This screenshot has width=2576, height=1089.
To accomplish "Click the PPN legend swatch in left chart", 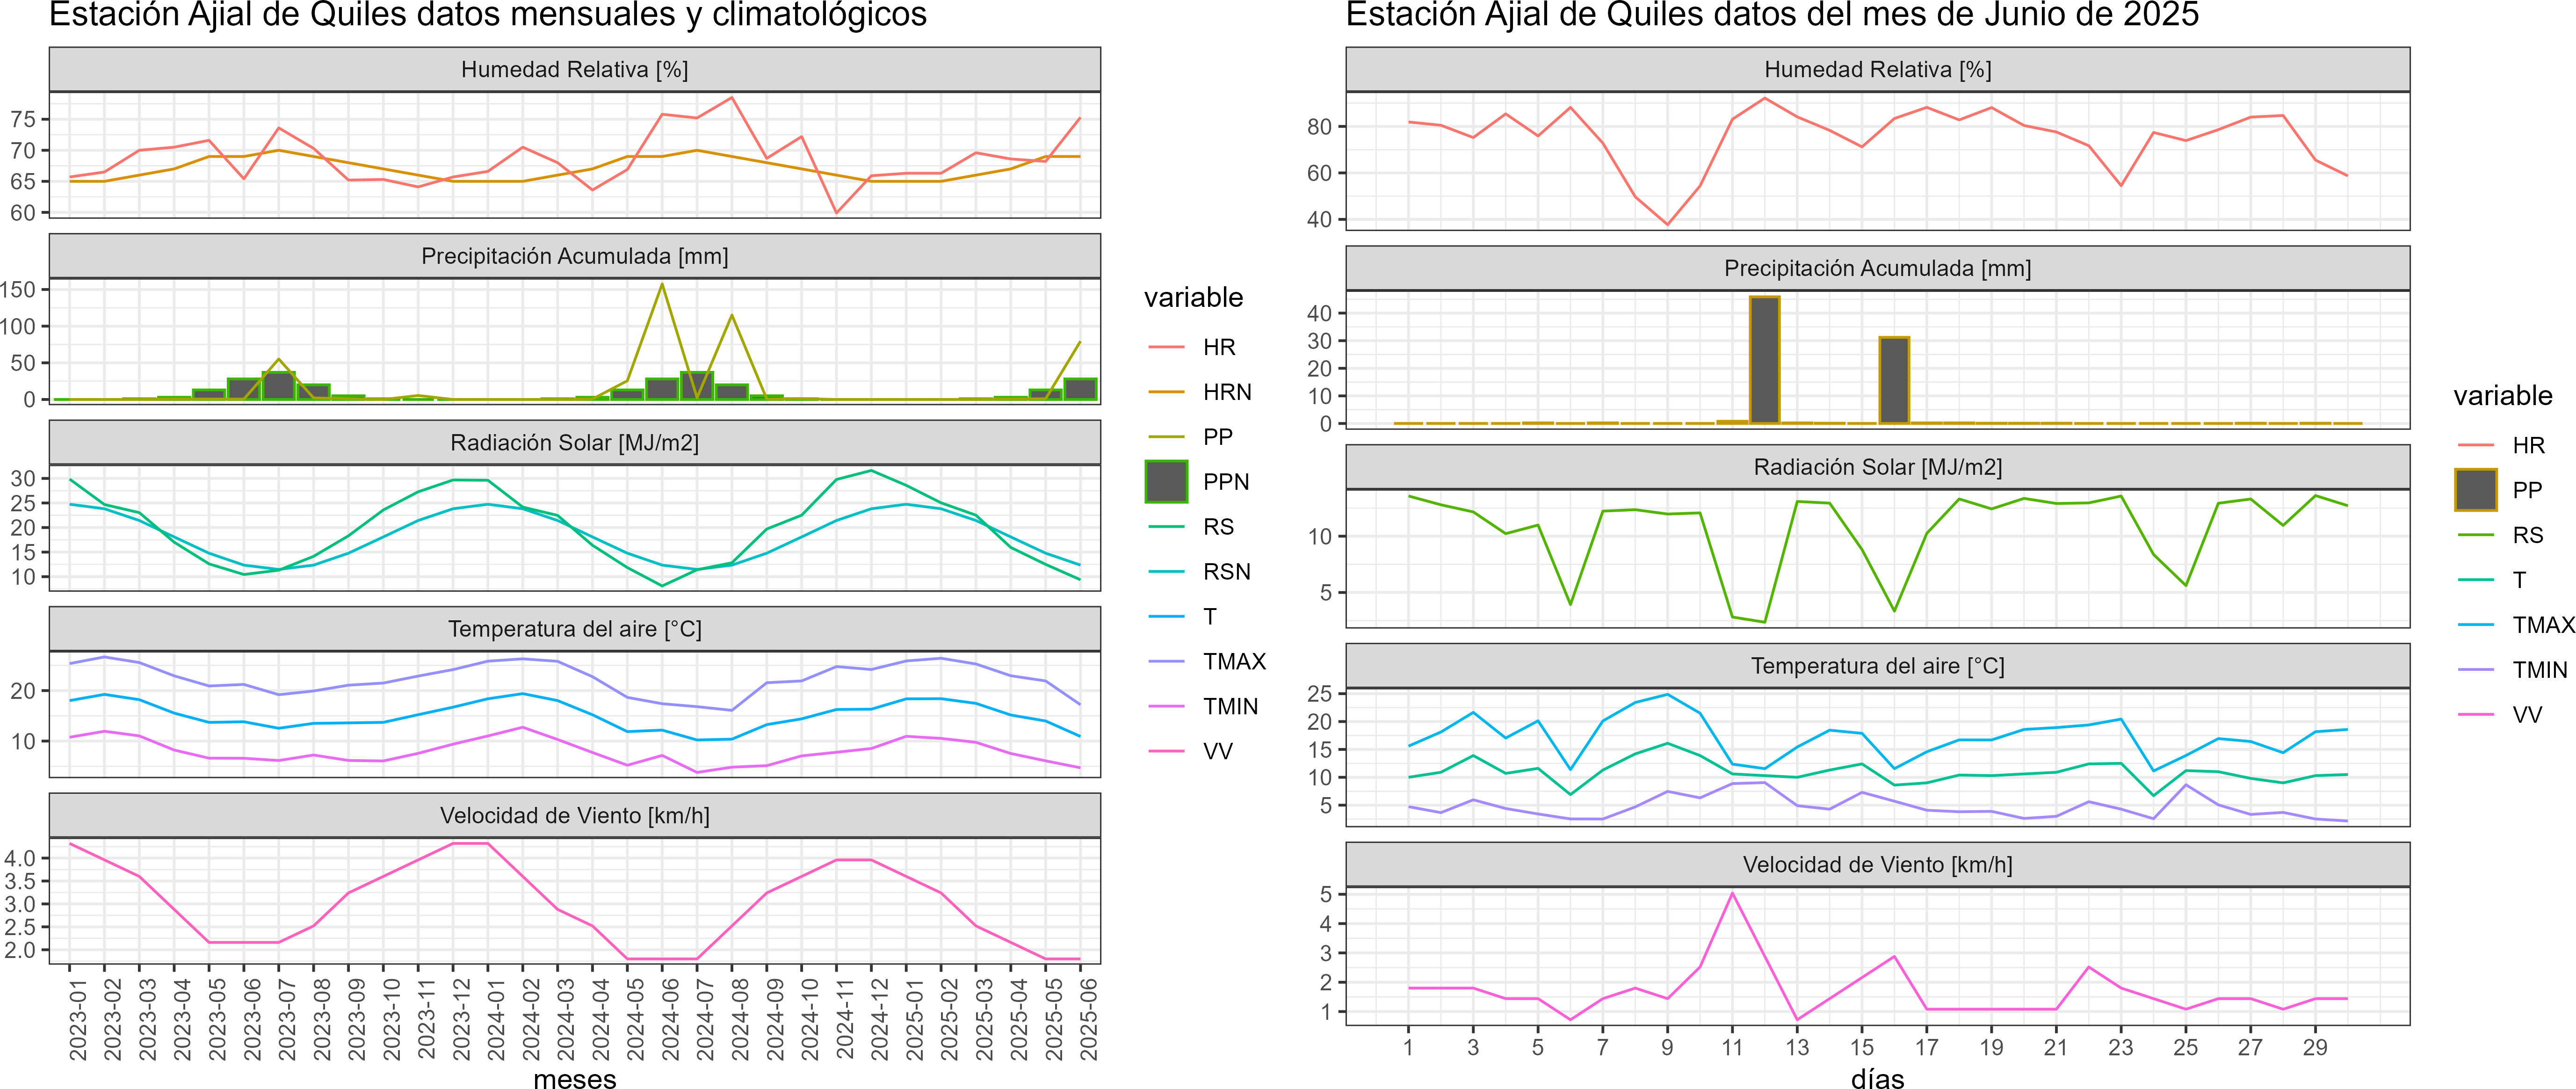I will click(1166, 481).
